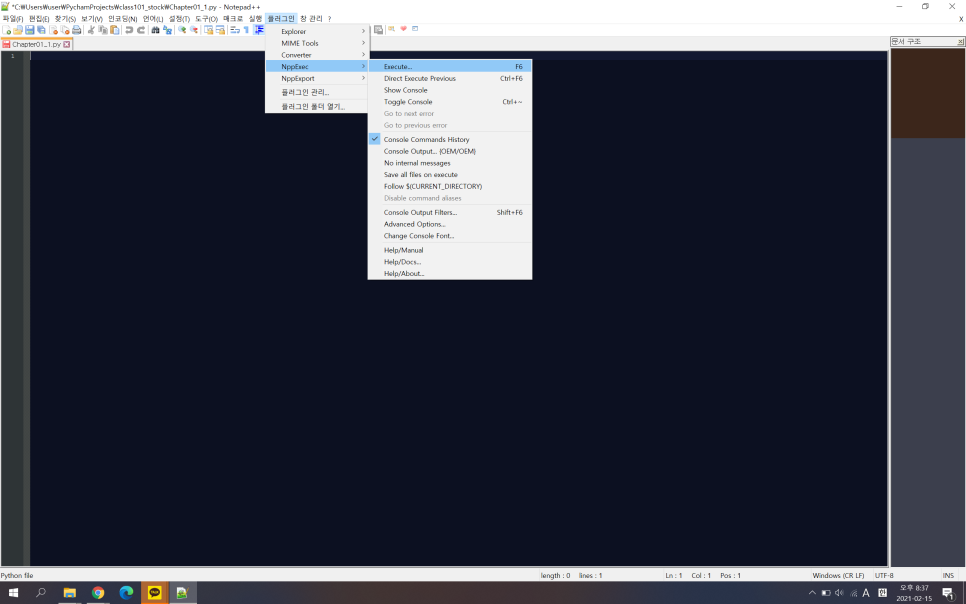Click the taskbar clock showing 오후 8:37
Screen dimensions: 966x604
point(914,593)
